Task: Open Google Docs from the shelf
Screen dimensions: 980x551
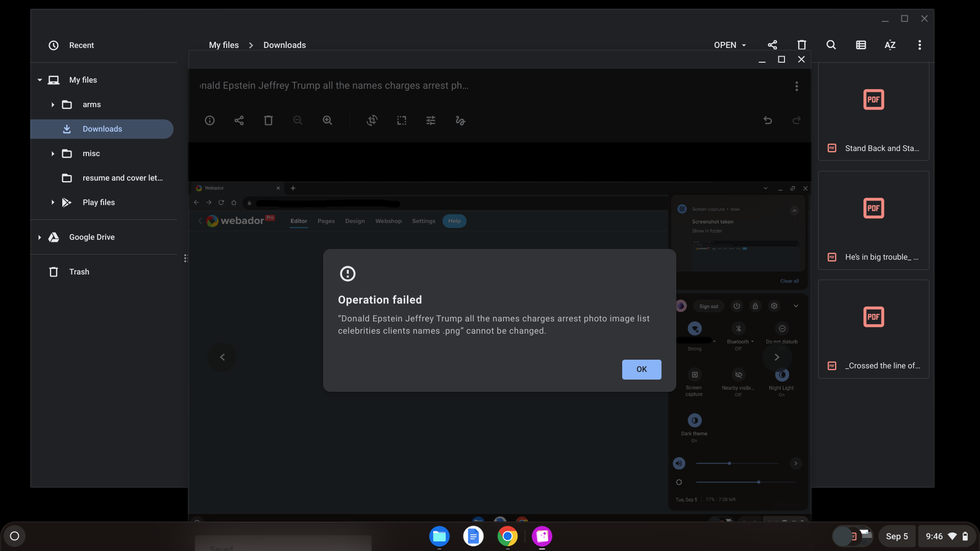Action: (473, 536)
